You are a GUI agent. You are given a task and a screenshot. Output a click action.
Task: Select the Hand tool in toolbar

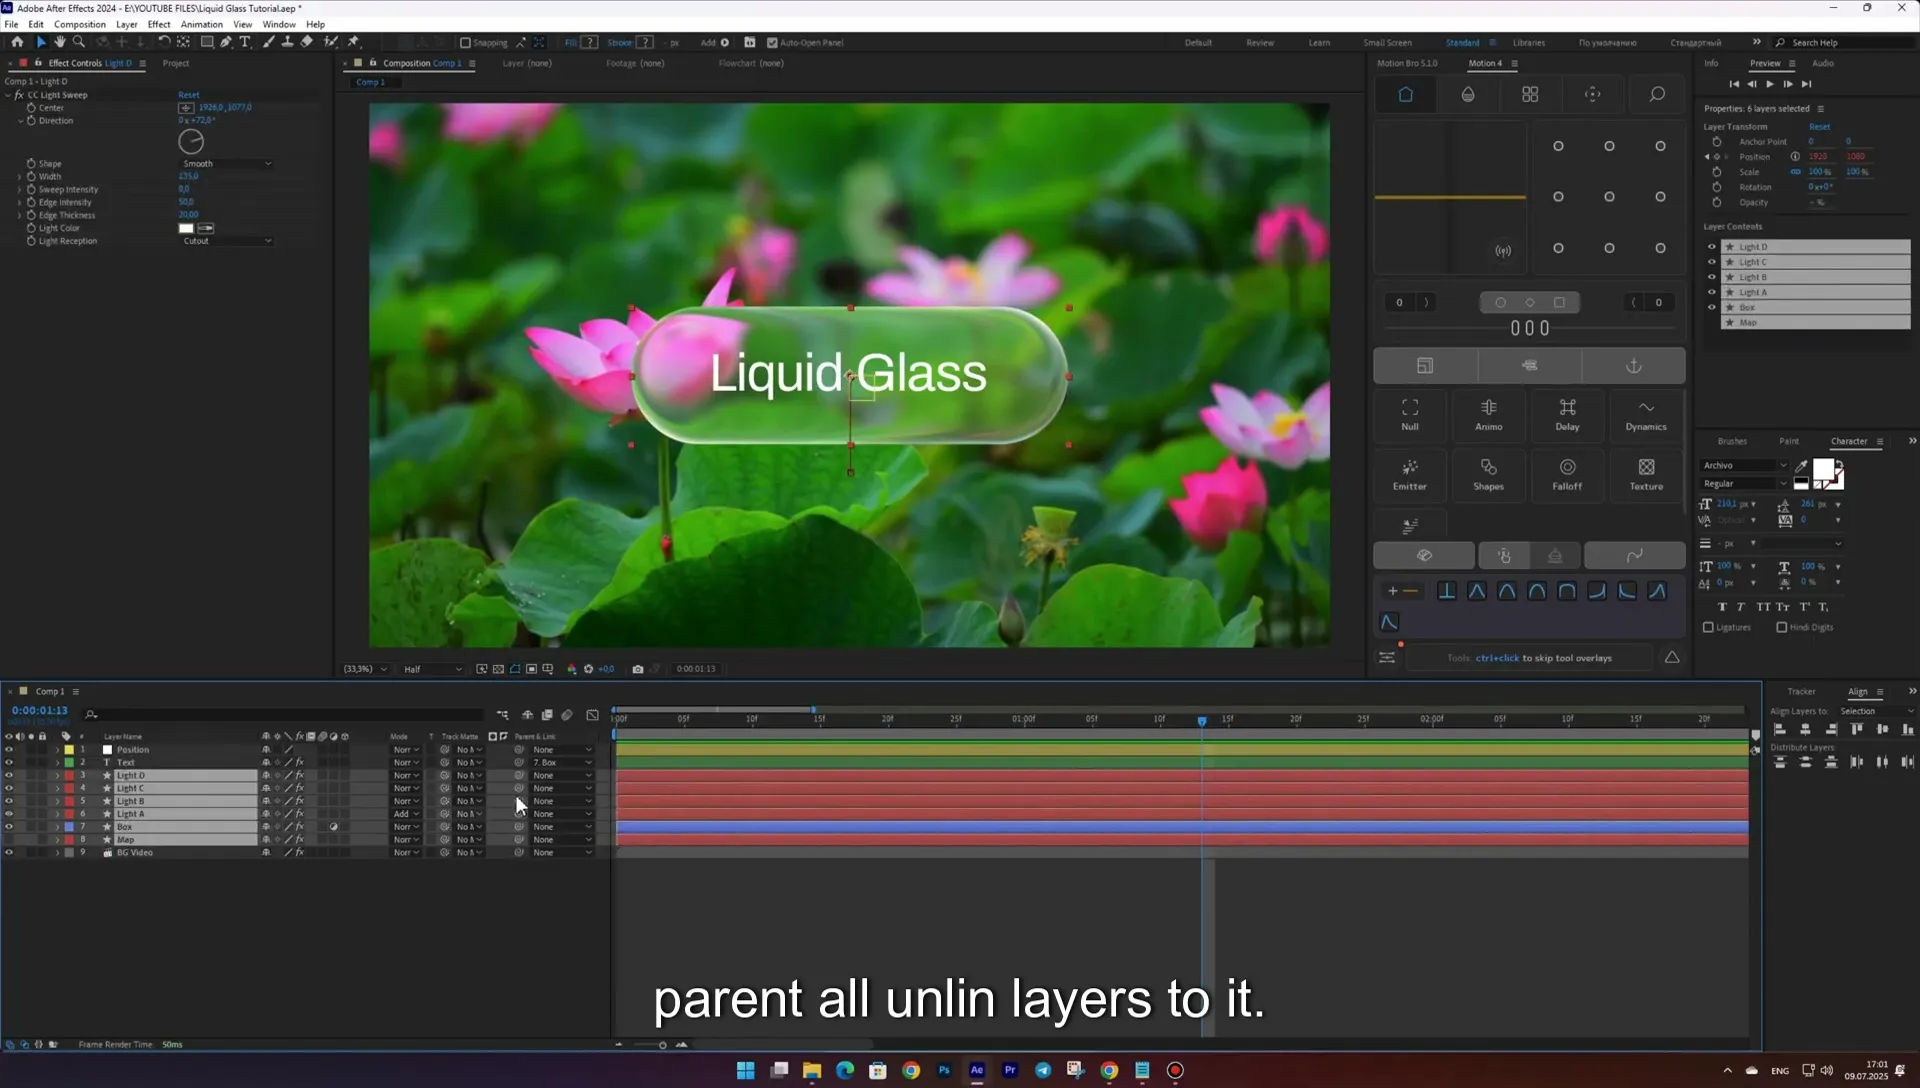pyautogui.click(x=60, y=42)
